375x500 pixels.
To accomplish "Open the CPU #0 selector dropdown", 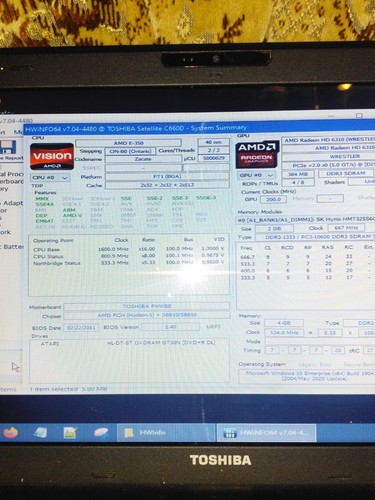I will (x=50, y=178).
